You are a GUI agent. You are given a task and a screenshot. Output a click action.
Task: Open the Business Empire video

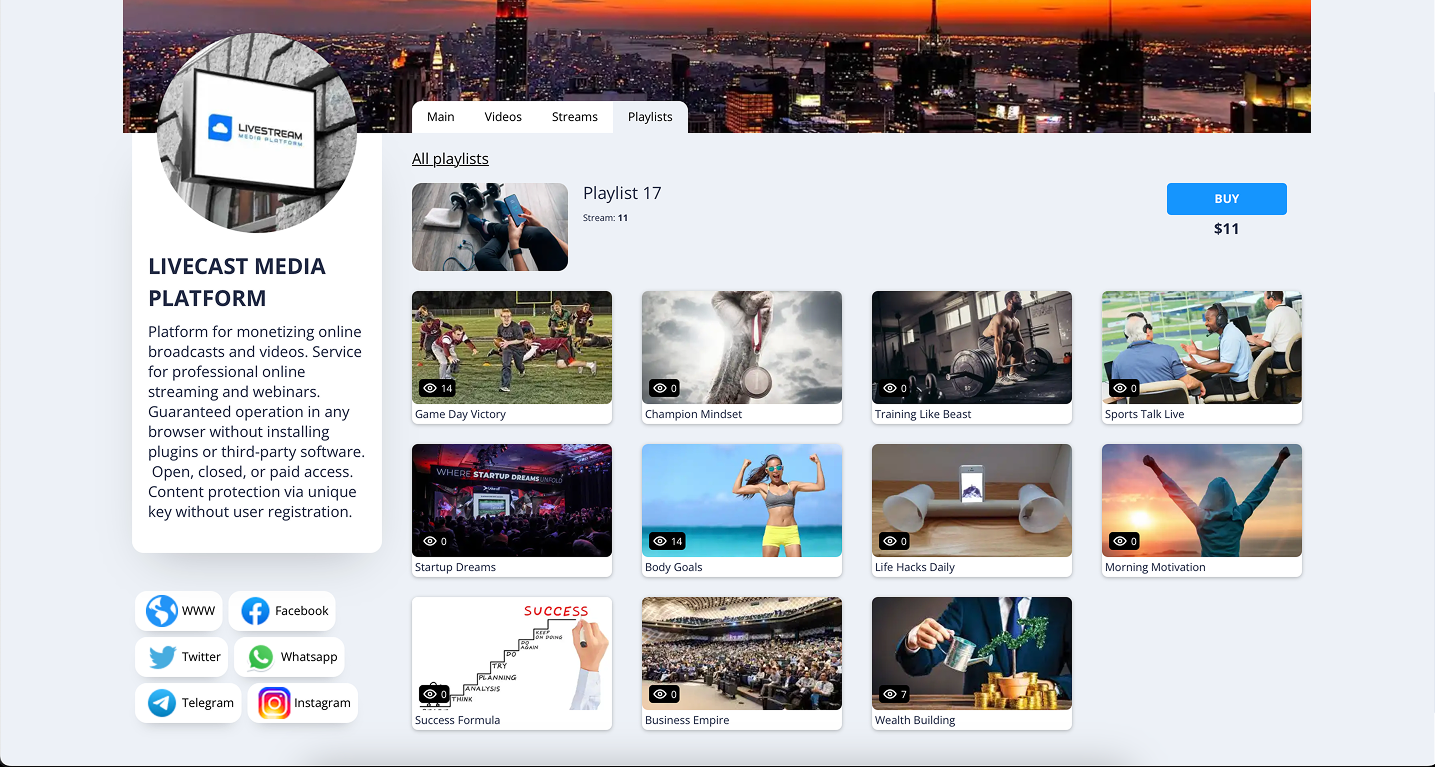coord(741,653)
